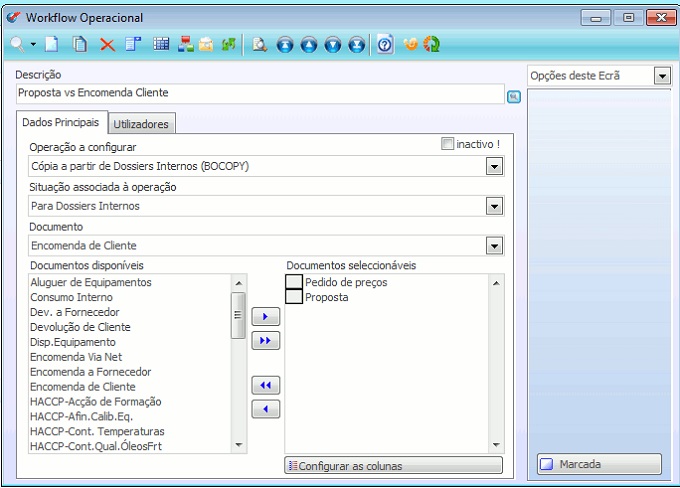Go to next record down arrow icon
Screen dimensions: 680x488
pos(333,45)
